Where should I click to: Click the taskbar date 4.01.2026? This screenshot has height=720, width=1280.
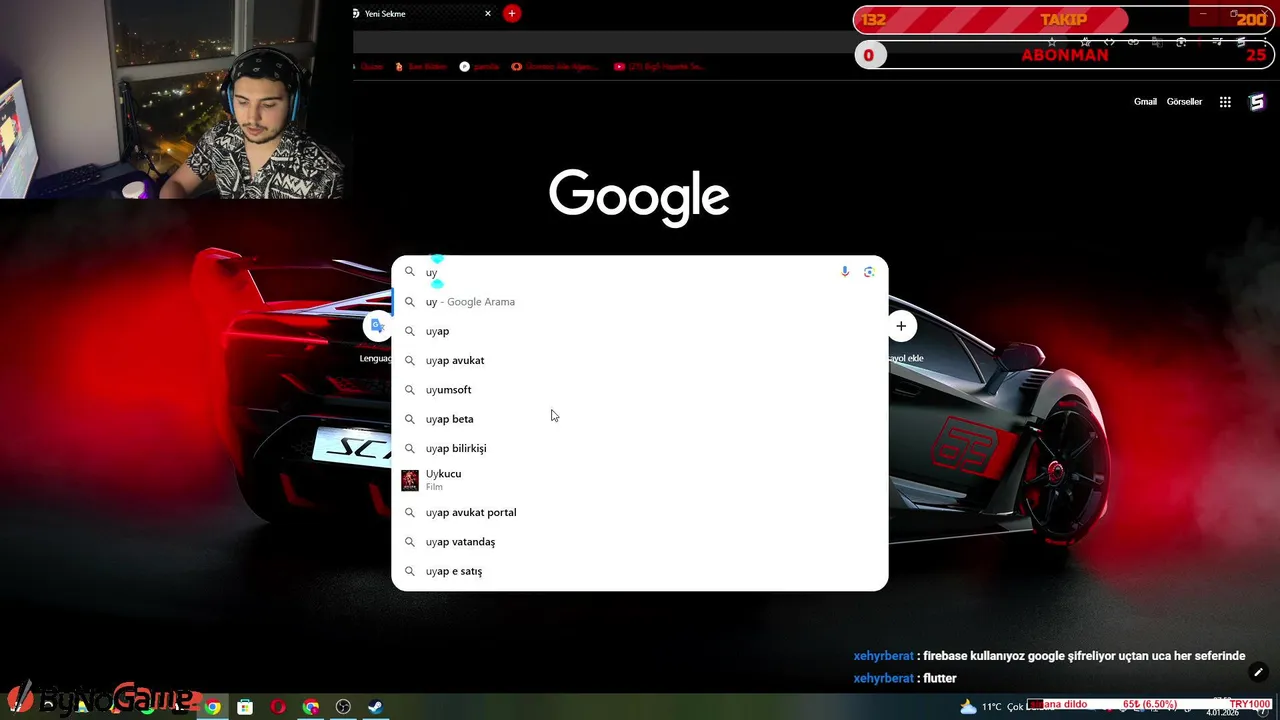1222,712
